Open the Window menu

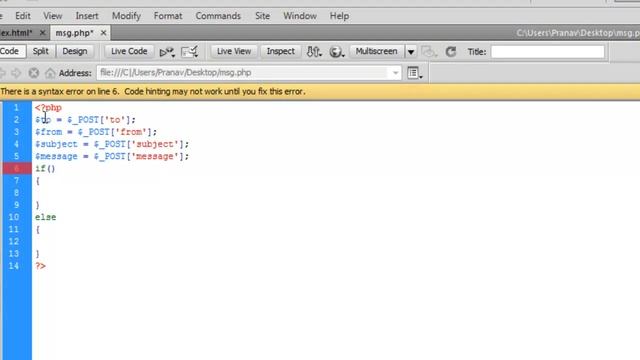point(300,16)
